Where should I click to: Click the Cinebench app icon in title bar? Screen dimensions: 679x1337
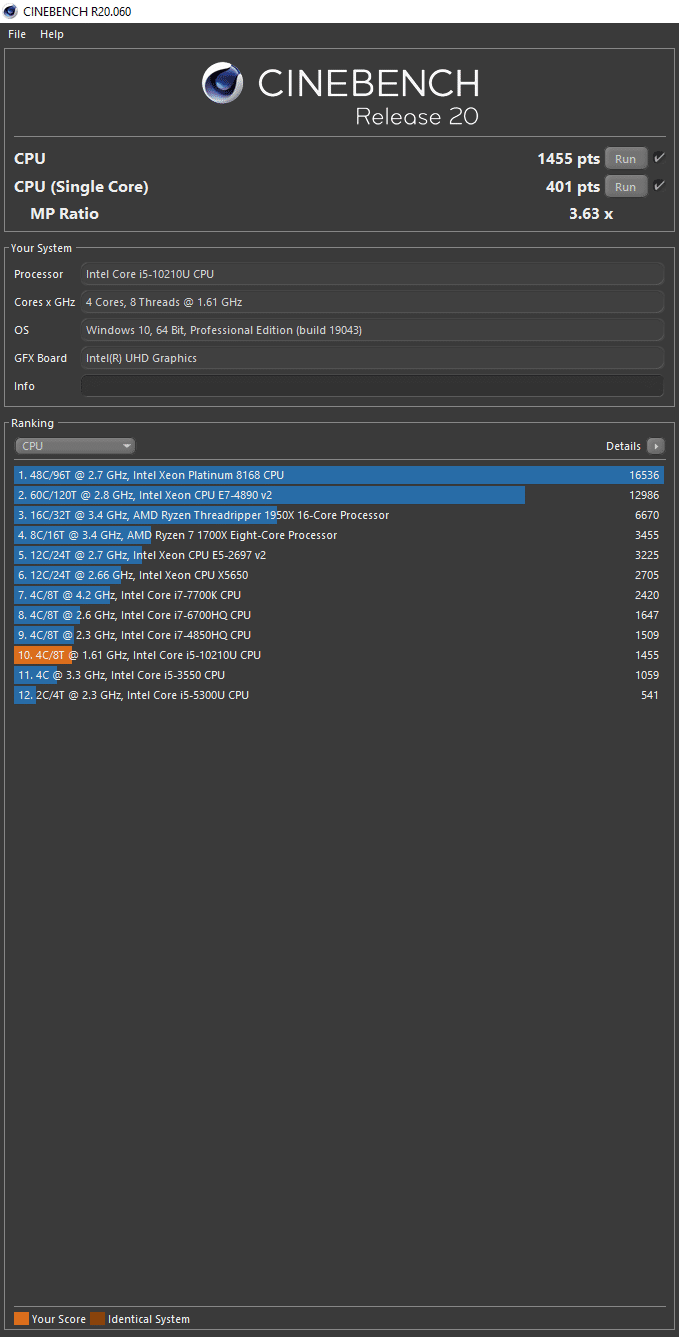(11, 11)
